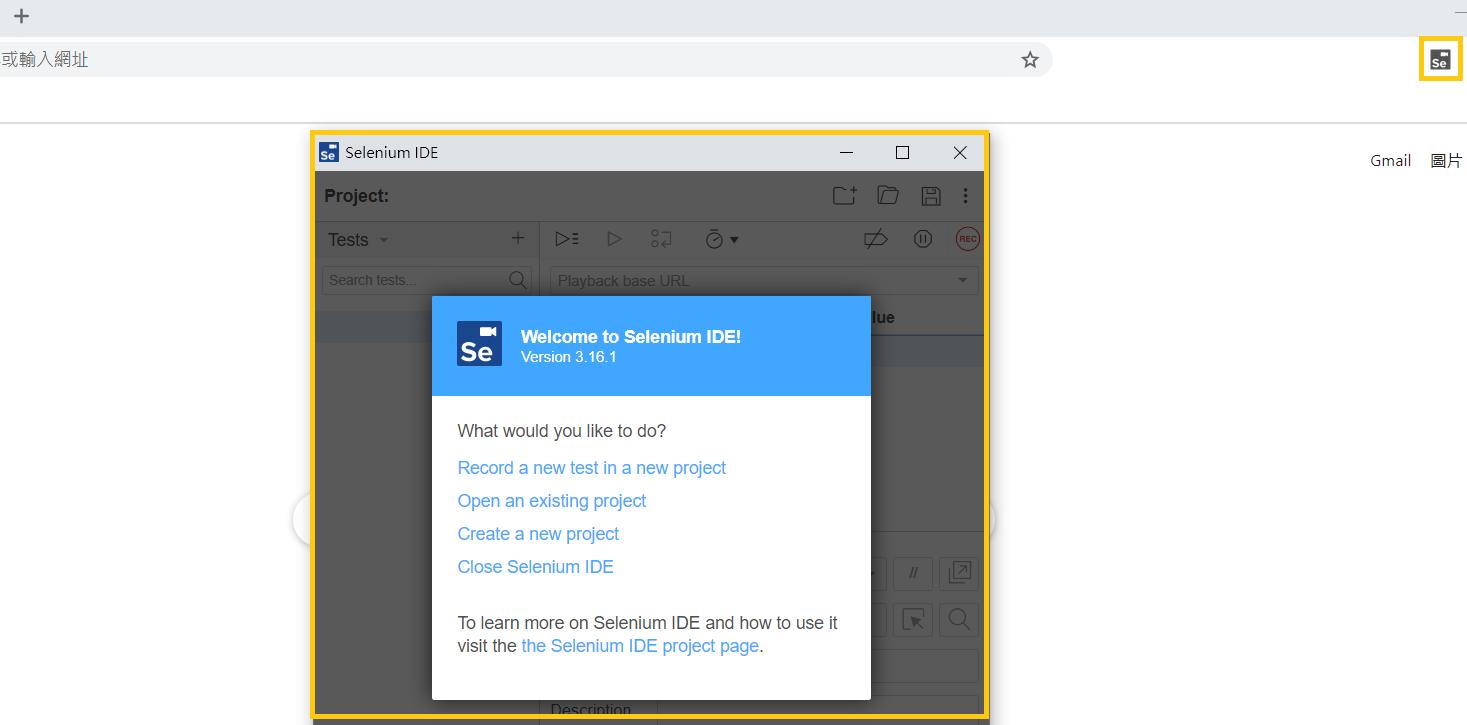Toggle disable breakpoints icon
The width and height of the screenshot is (1467, 725).
tap(875, 239)
